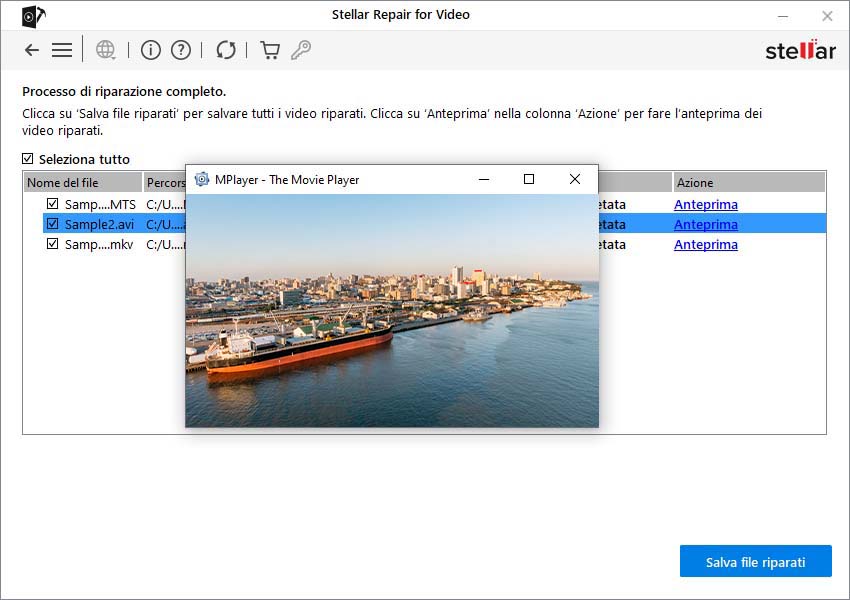Click the Stellar Repair app logo icon
Image resolution: width=850 pixels, height=600 pixels.
tap(33, 16)
